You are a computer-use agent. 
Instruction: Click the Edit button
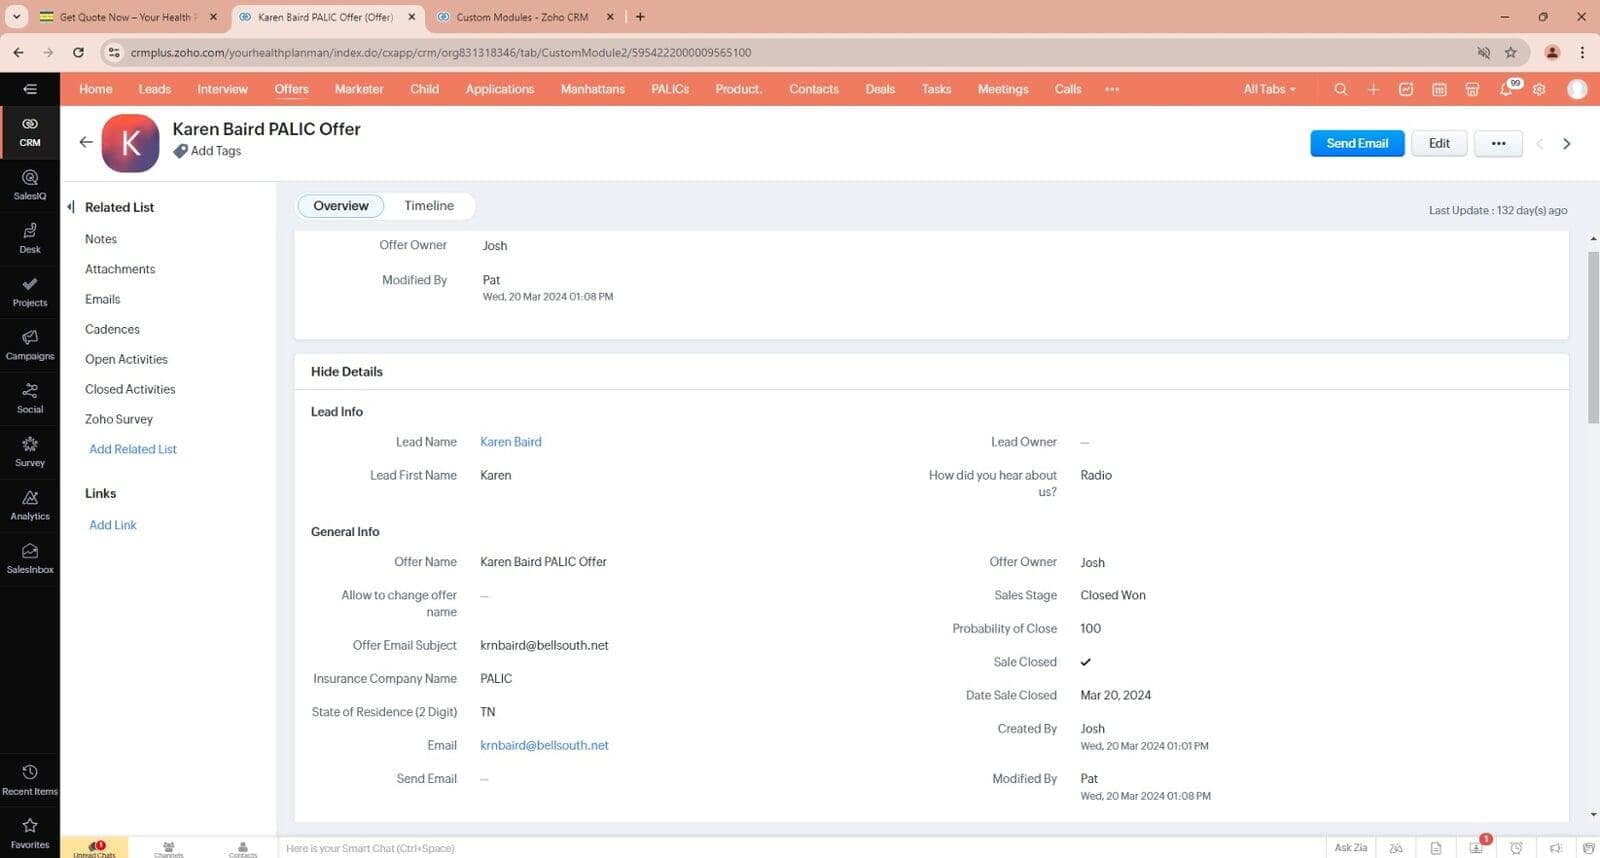coord(1439,143)
